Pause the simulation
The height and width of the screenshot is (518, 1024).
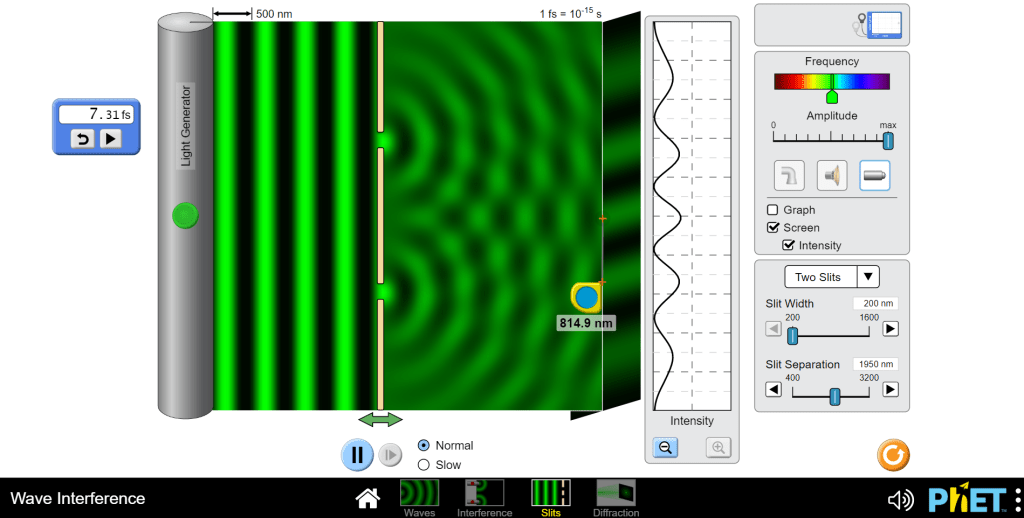(357, 455)
